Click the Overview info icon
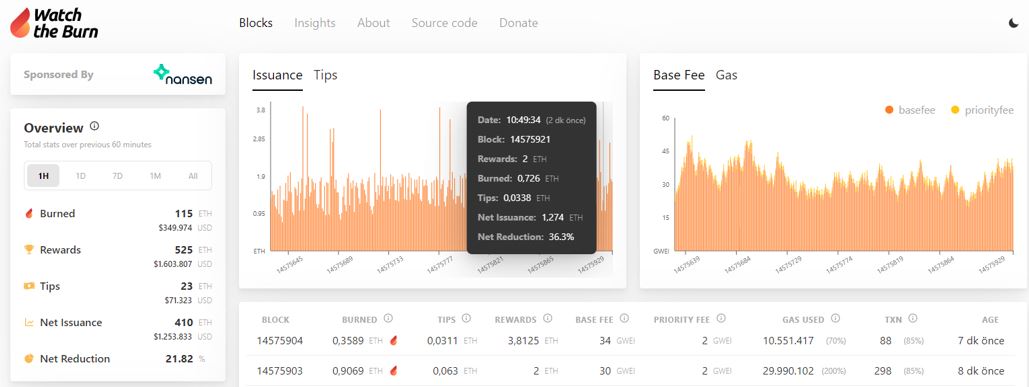This screenshot has width=1029, height=387. (94, 126)
